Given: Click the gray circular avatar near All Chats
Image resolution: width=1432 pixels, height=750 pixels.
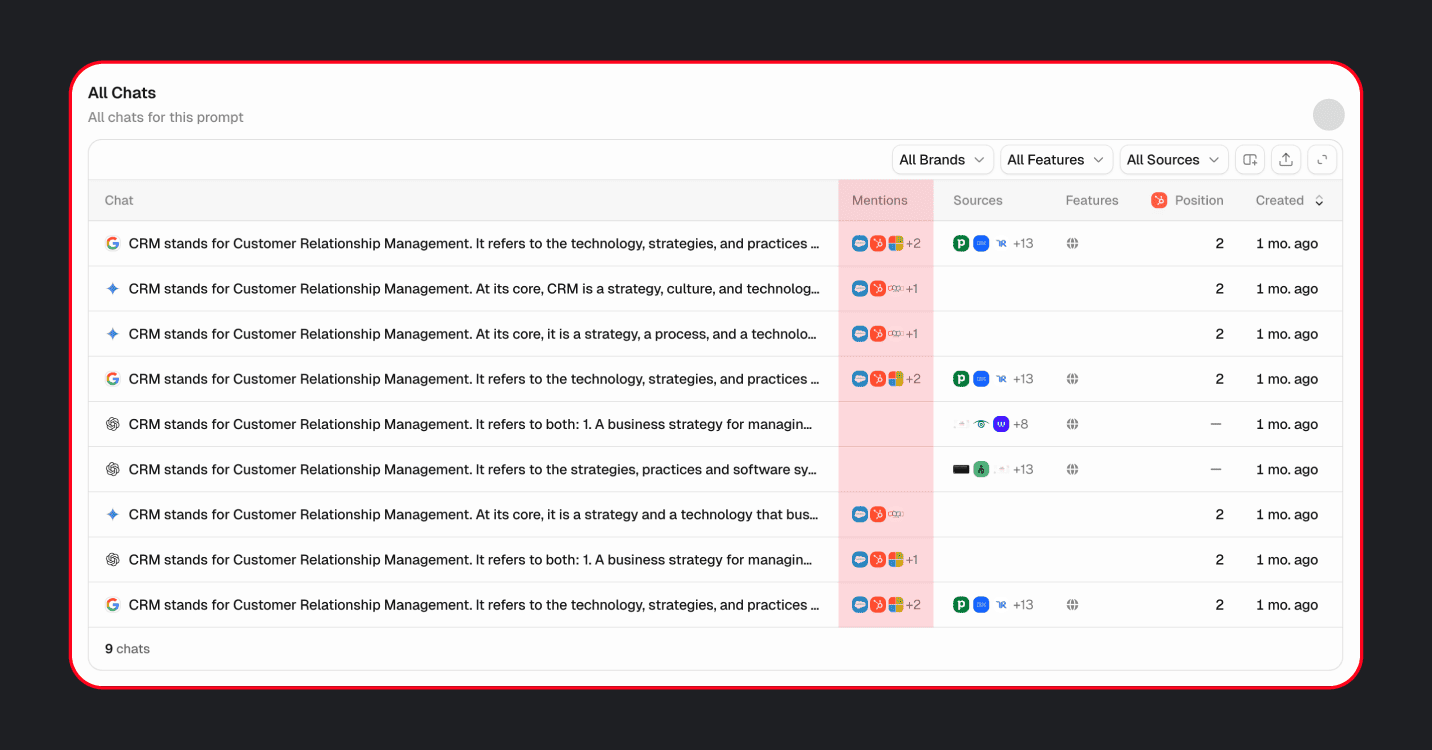Looking at the screenshot, I should 1329,114.
